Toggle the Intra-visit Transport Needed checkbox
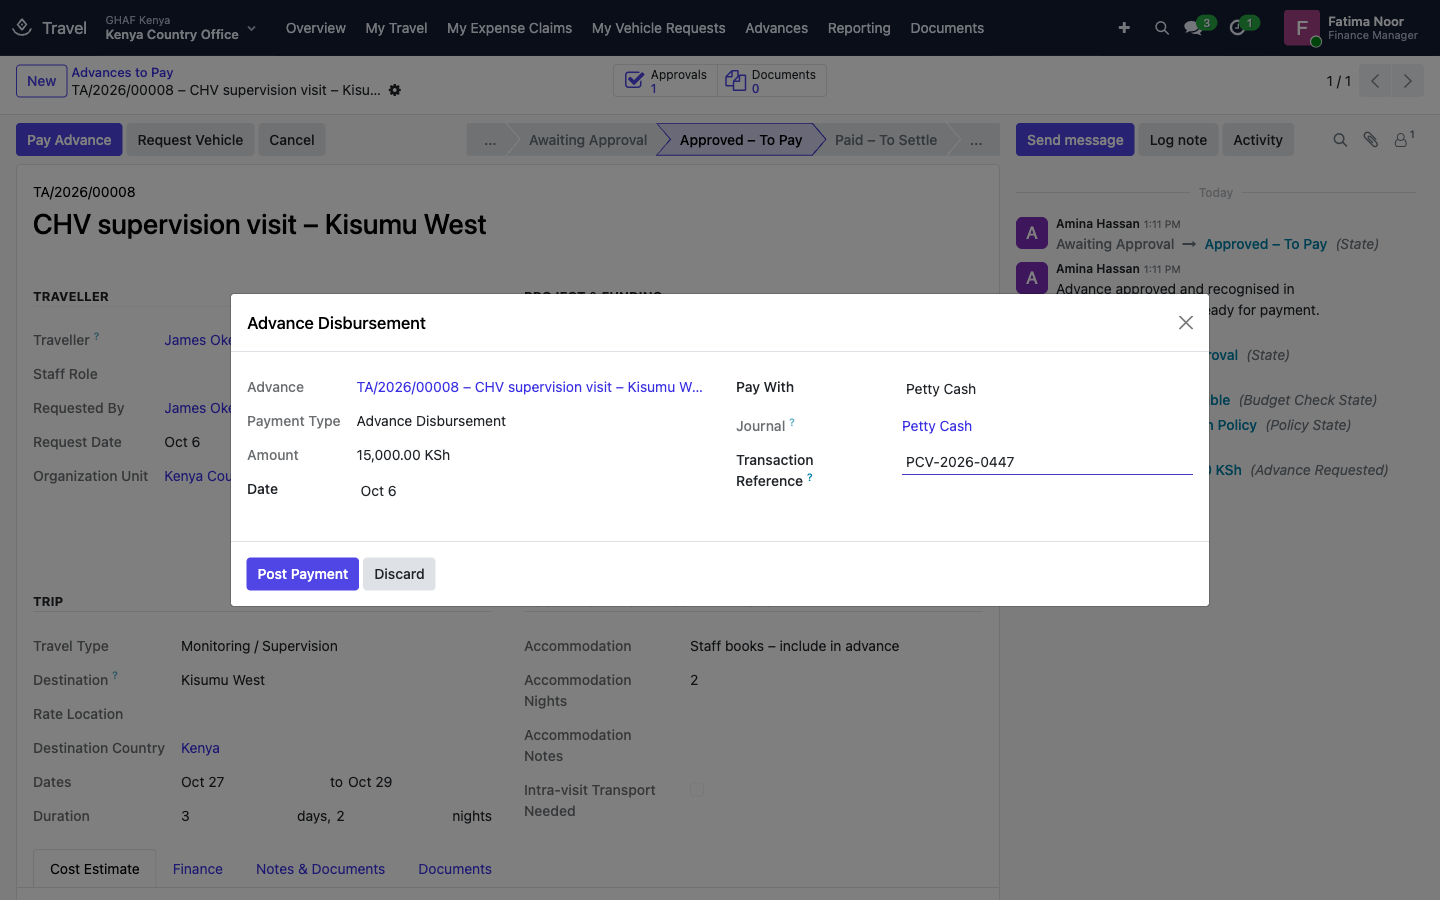Image resolution: width=1440 pixels, height=900 pixels. tap(697, 790)
